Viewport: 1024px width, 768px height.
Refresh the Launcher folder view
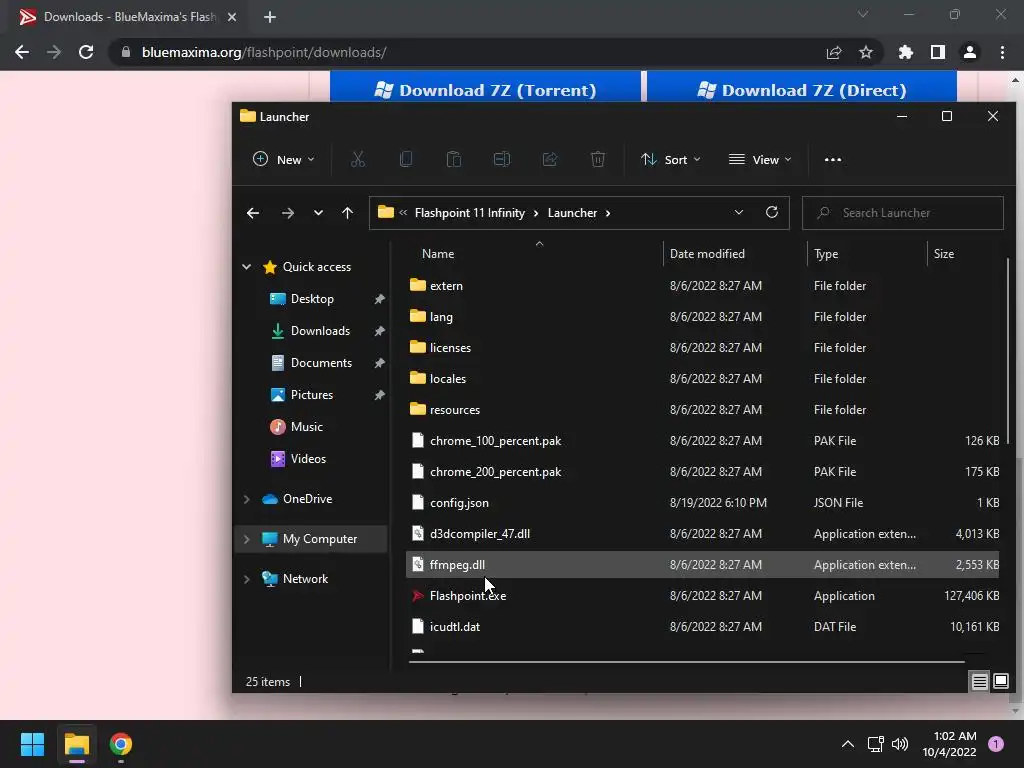(x=772, y=212)
